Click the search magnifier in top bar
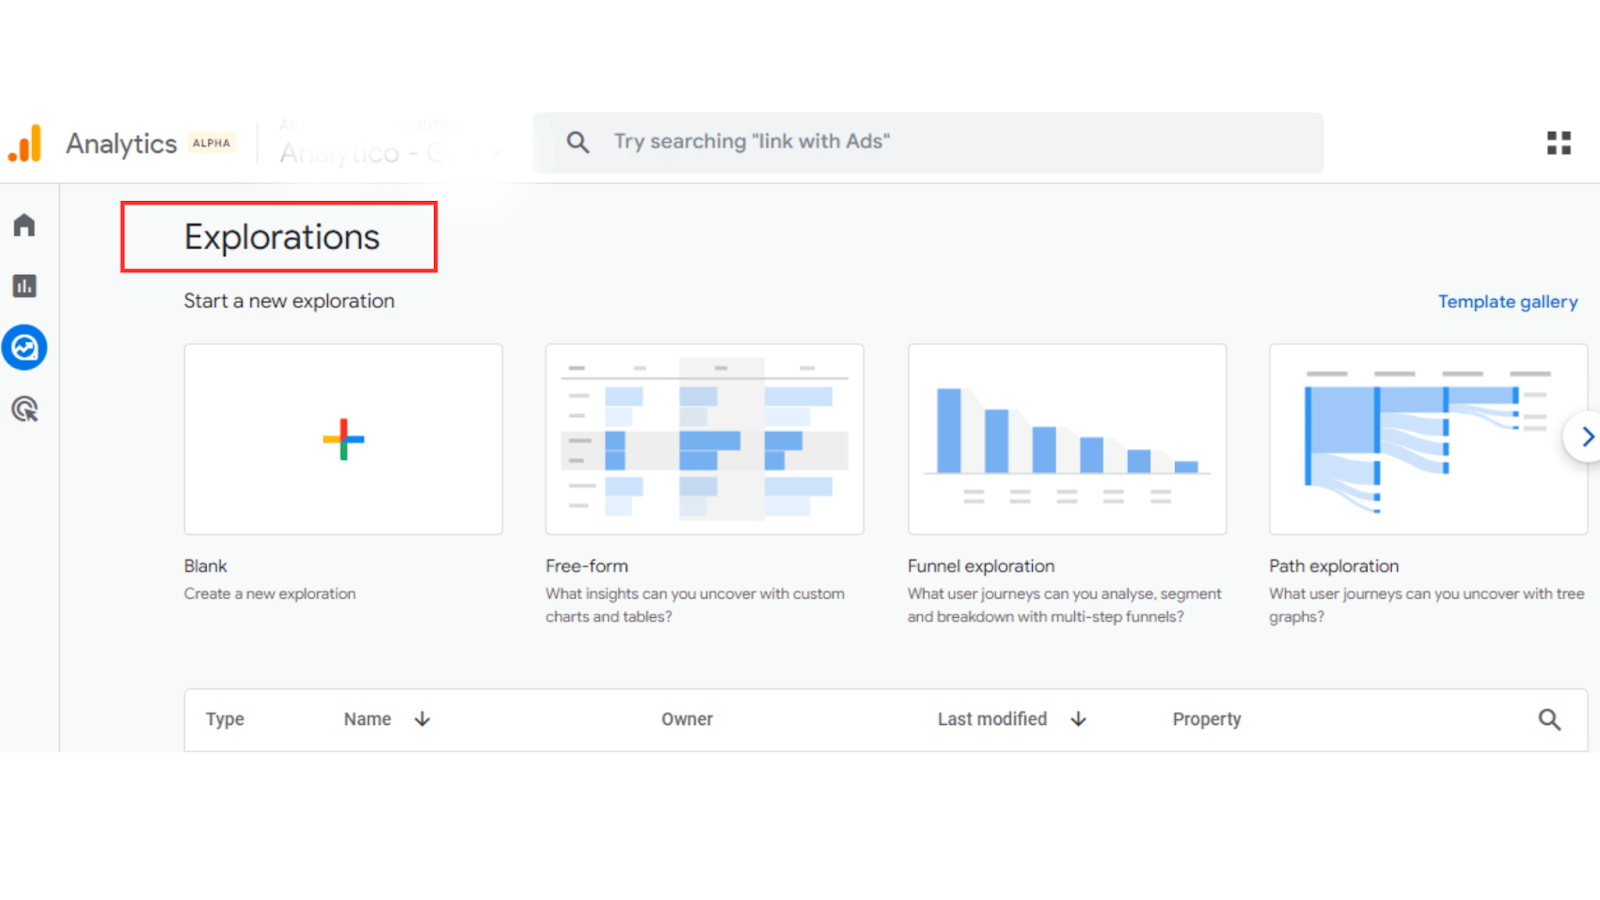The image size is (1600, 900). [578, 142]
